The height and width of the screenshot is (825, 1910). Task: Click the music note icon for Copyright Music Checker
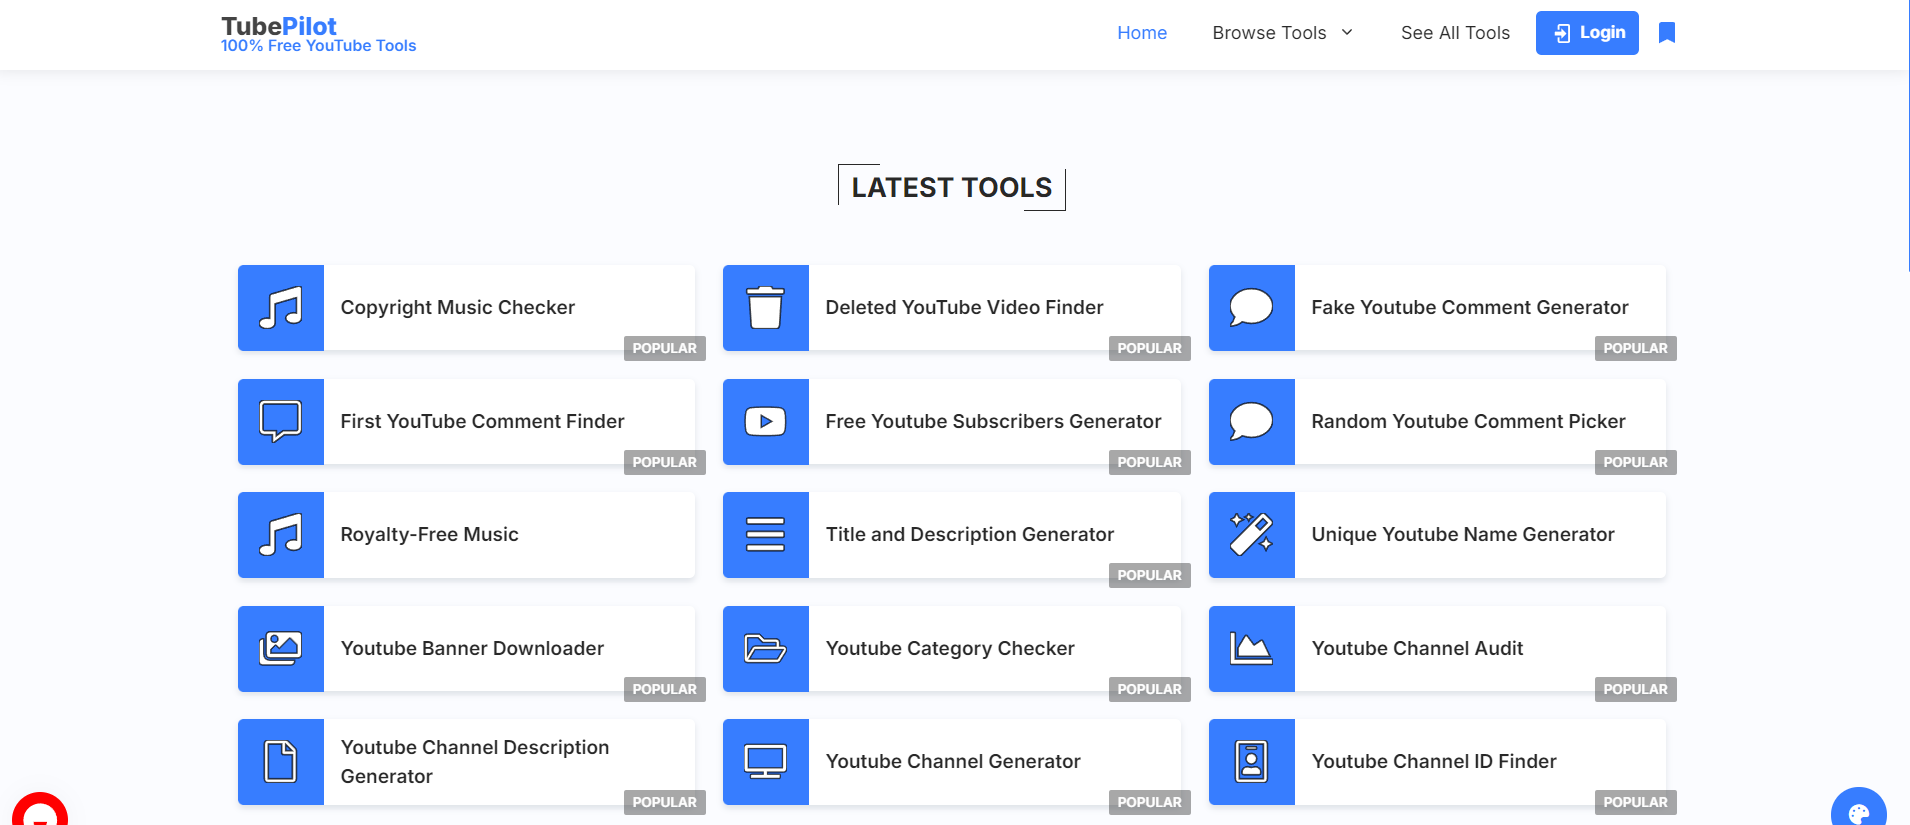coord(280,308)
